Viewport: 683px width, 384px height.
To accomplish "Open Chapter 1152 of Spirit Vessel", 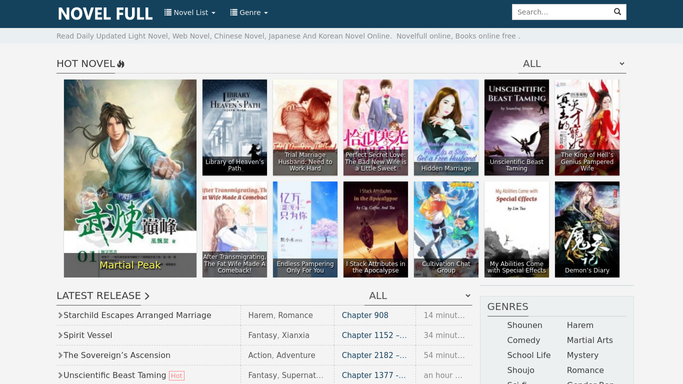I will pyautogui.click(x=374, y=335).
